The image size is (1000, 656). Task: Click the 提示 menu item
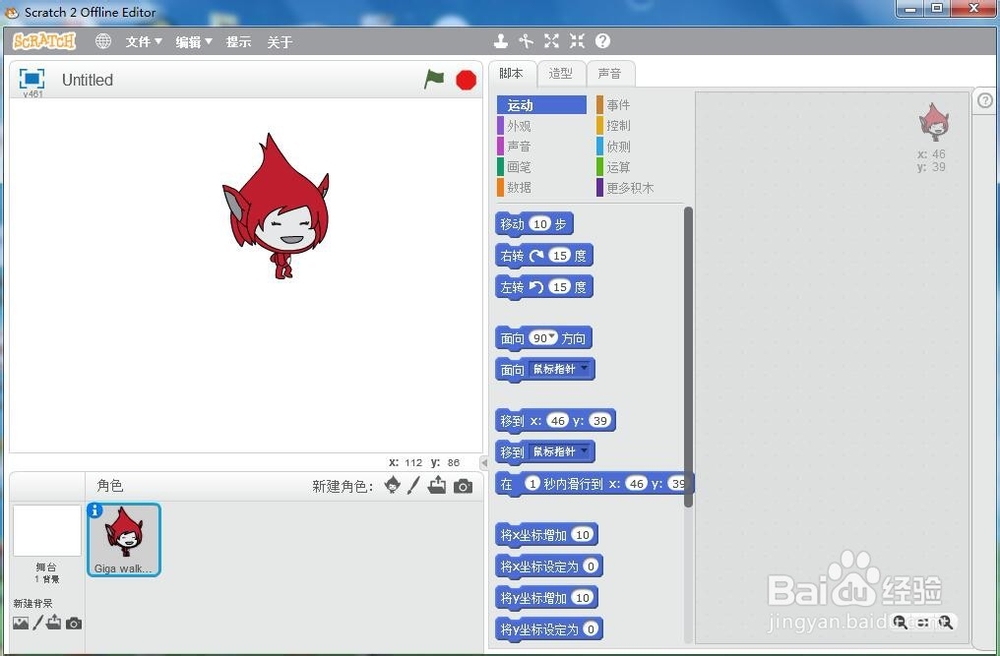click(239, 42)
